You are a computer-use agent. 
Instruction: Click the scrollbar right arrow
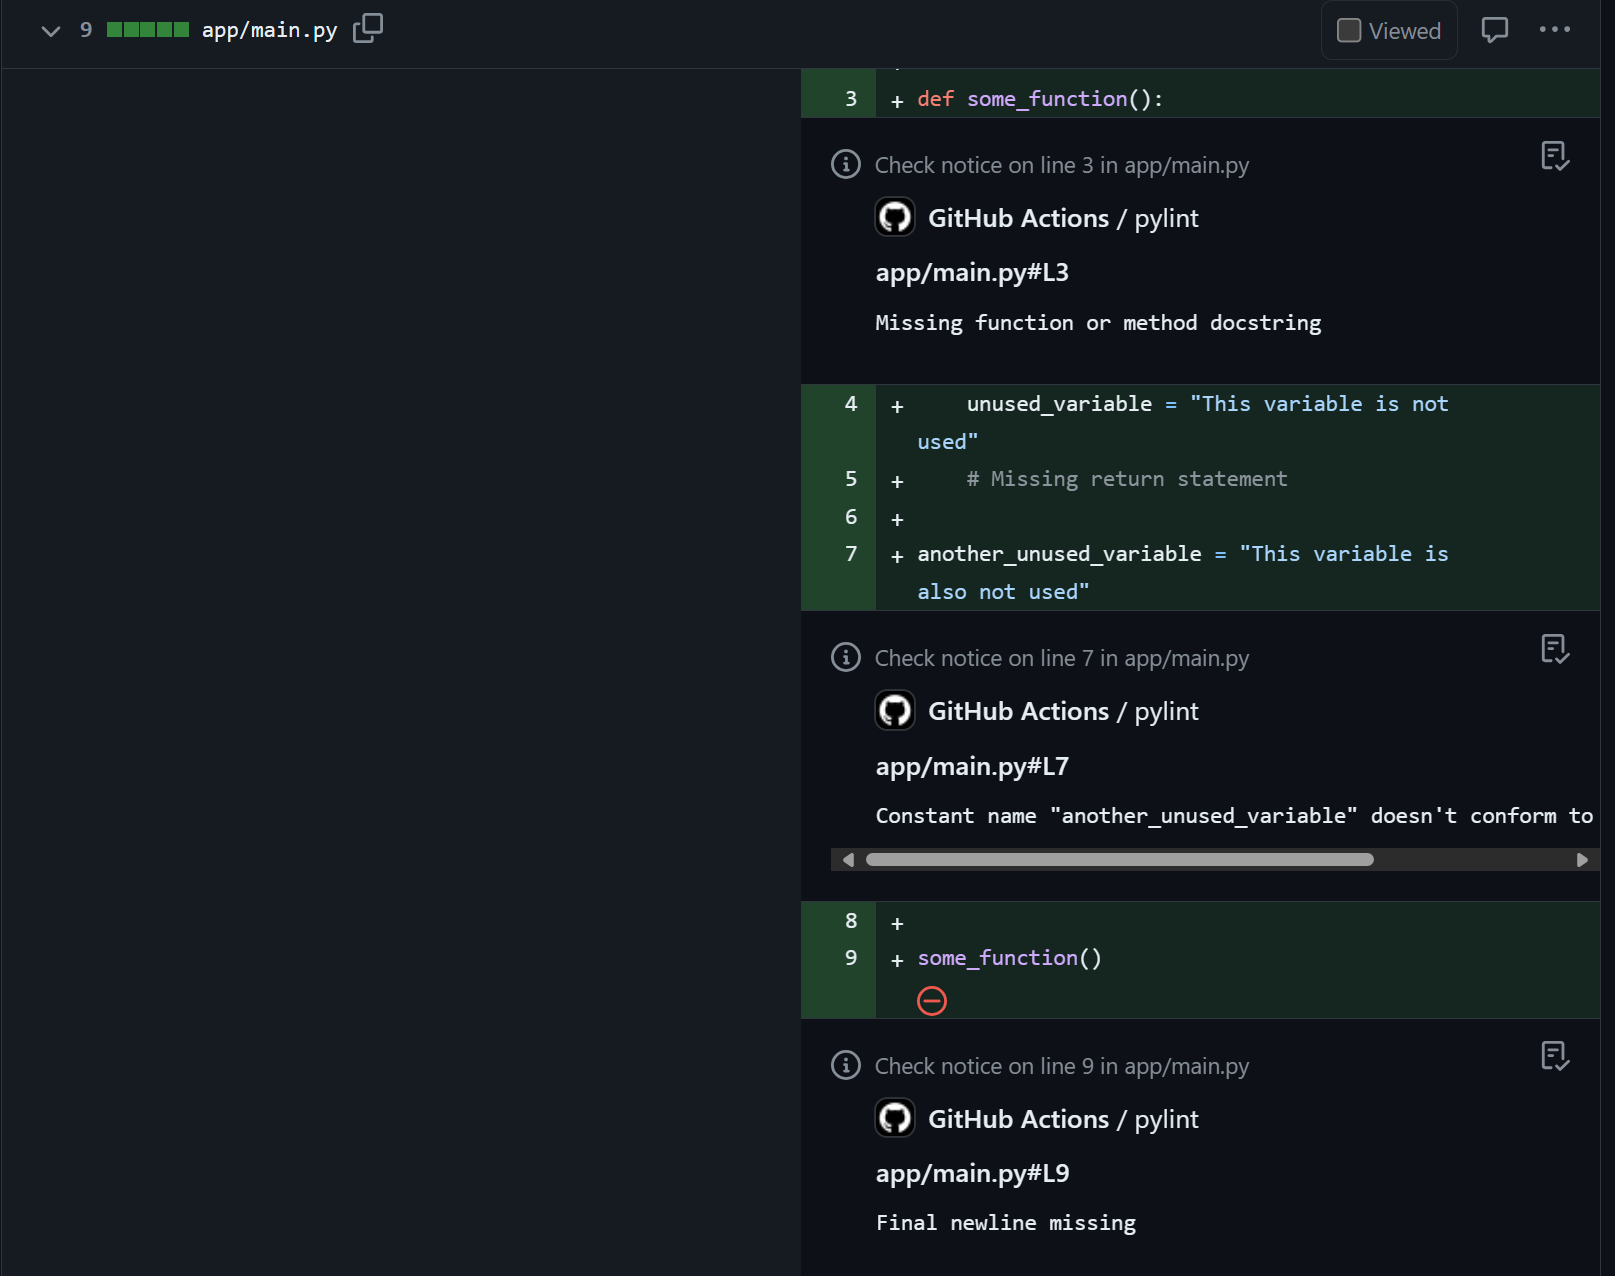pos(1582,860)
